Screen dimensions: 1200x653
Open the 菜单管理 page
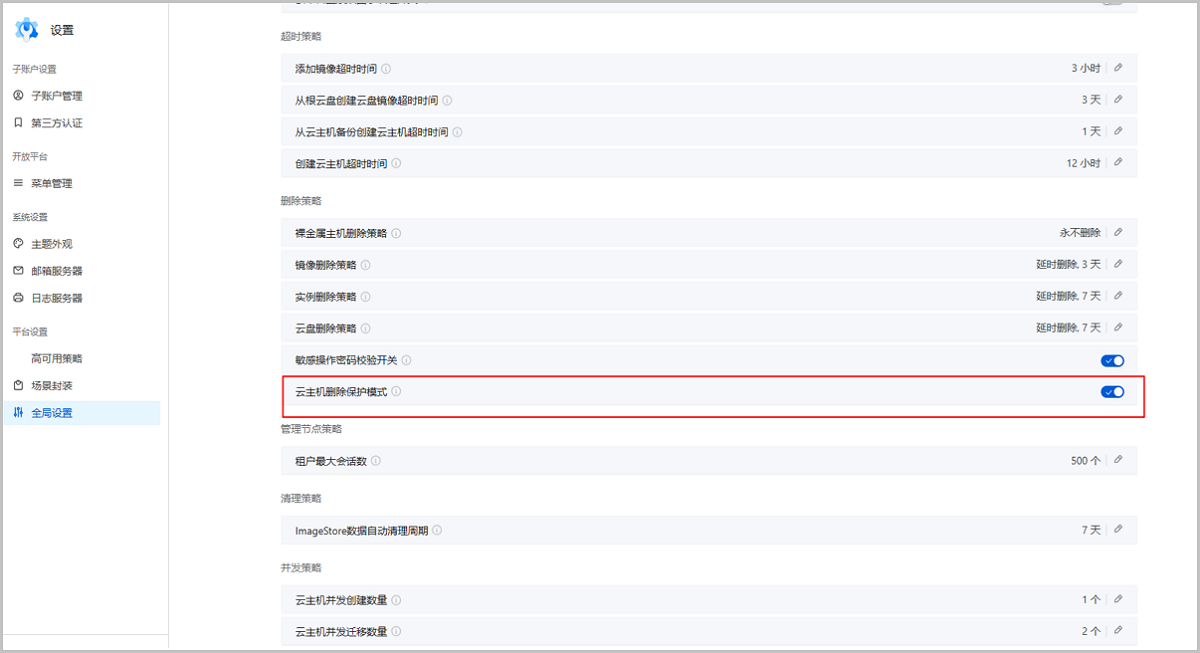click(x=51, y=183)
